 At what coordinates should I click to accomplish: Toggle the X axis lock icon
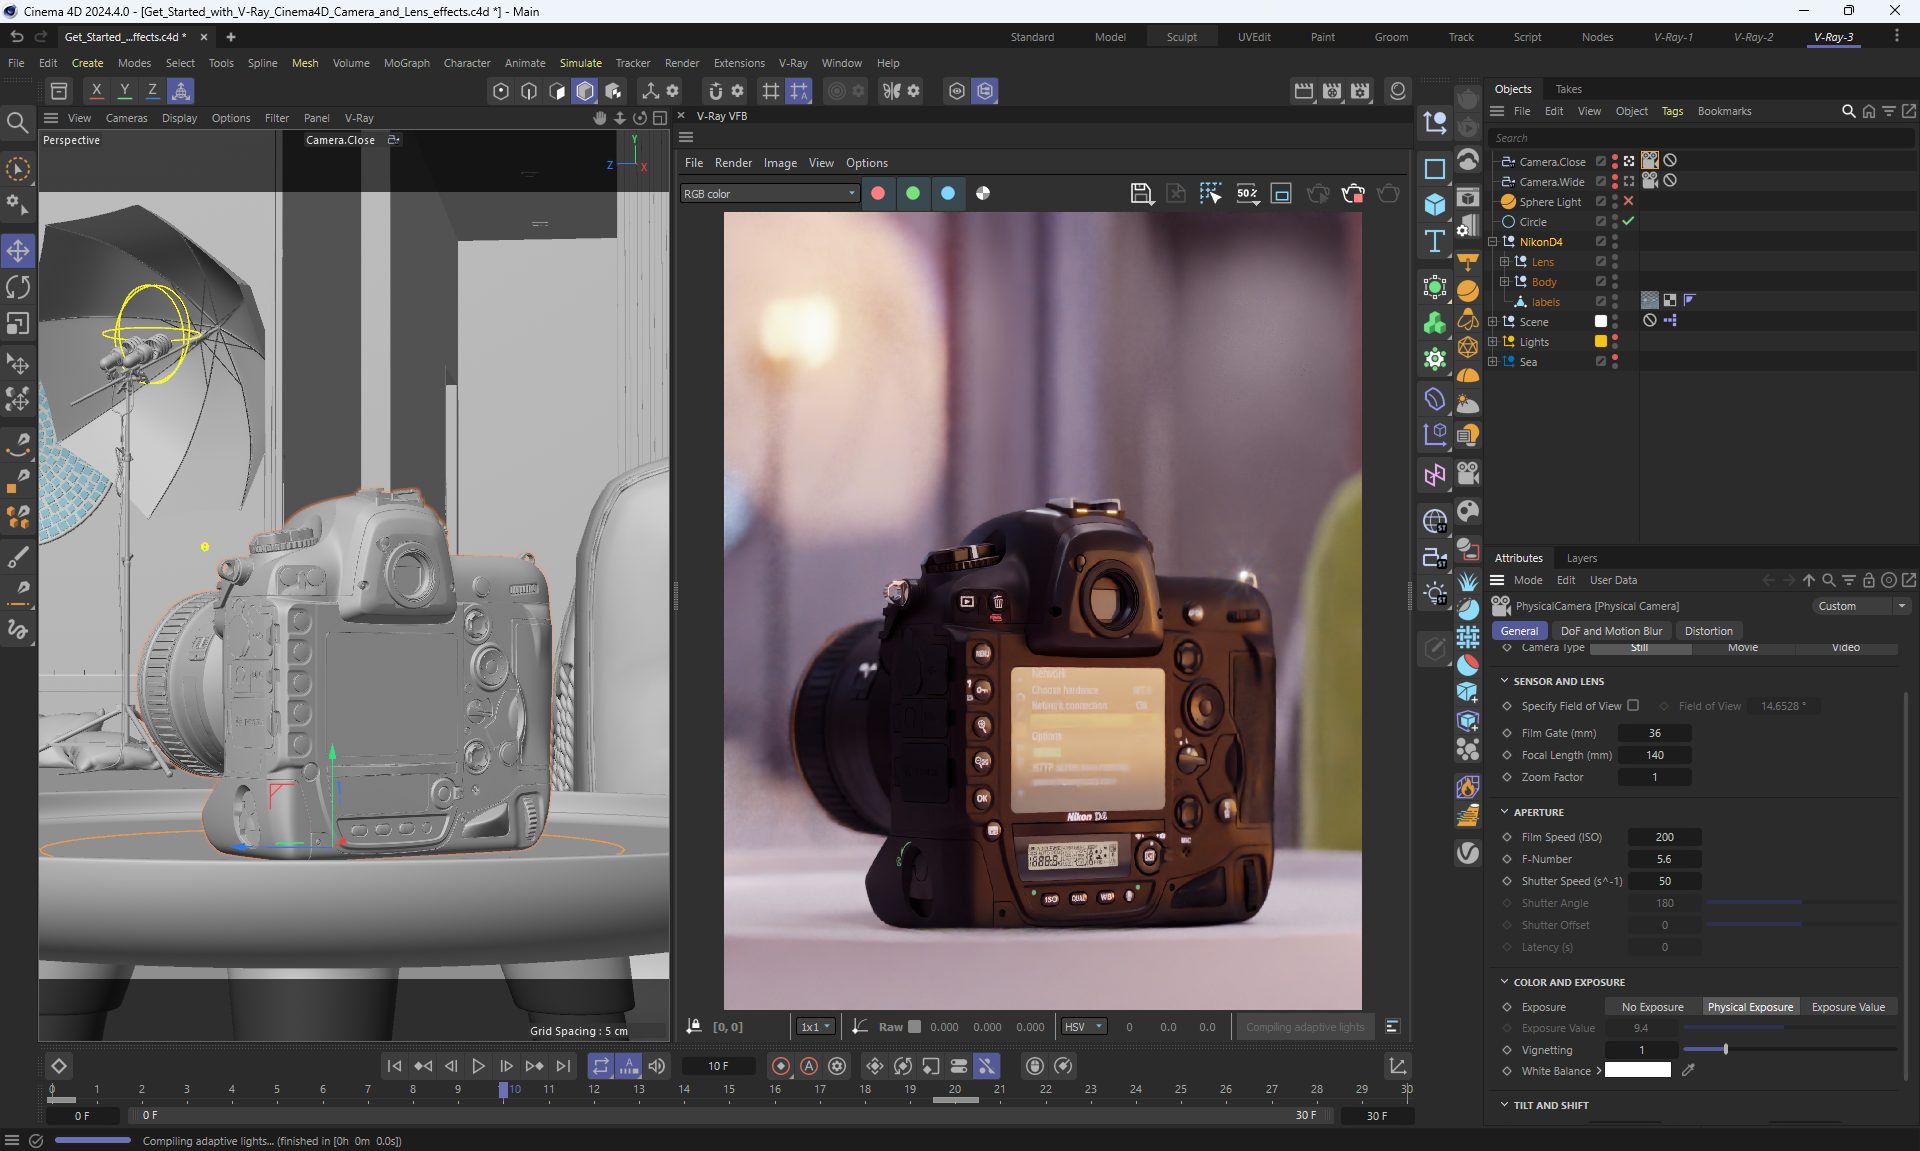point(96,91)
